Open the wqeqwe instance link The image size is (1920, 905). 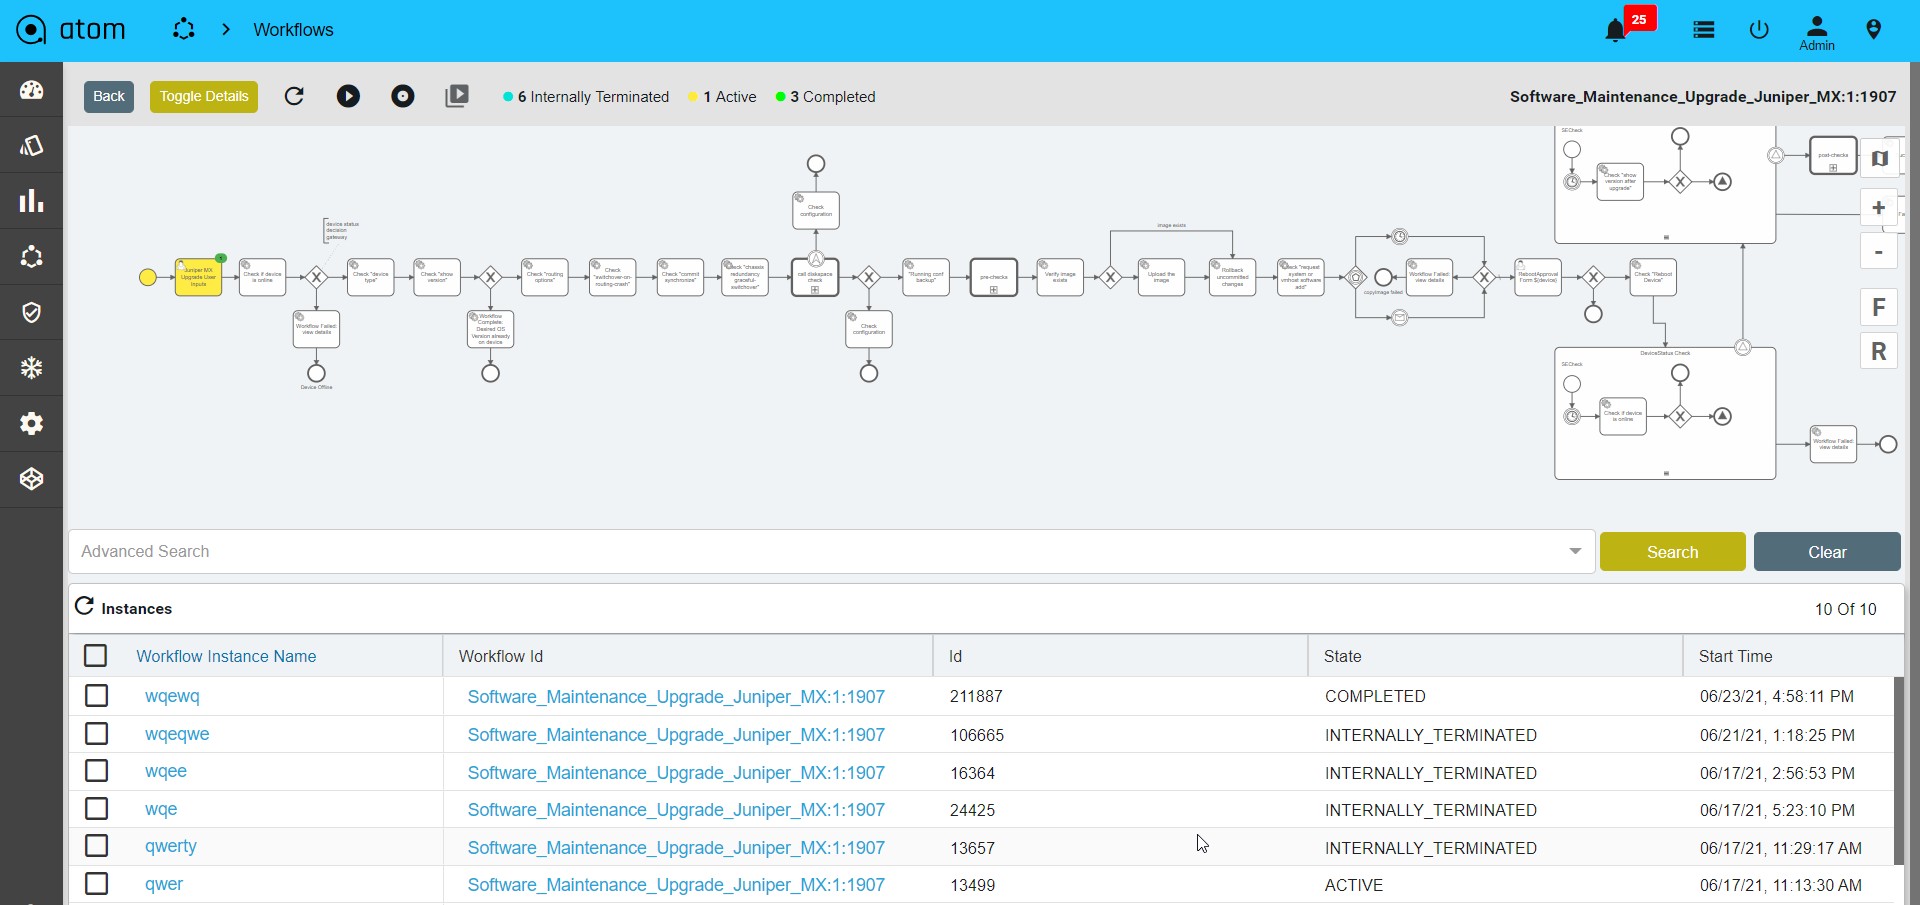(x=177, y=734)
